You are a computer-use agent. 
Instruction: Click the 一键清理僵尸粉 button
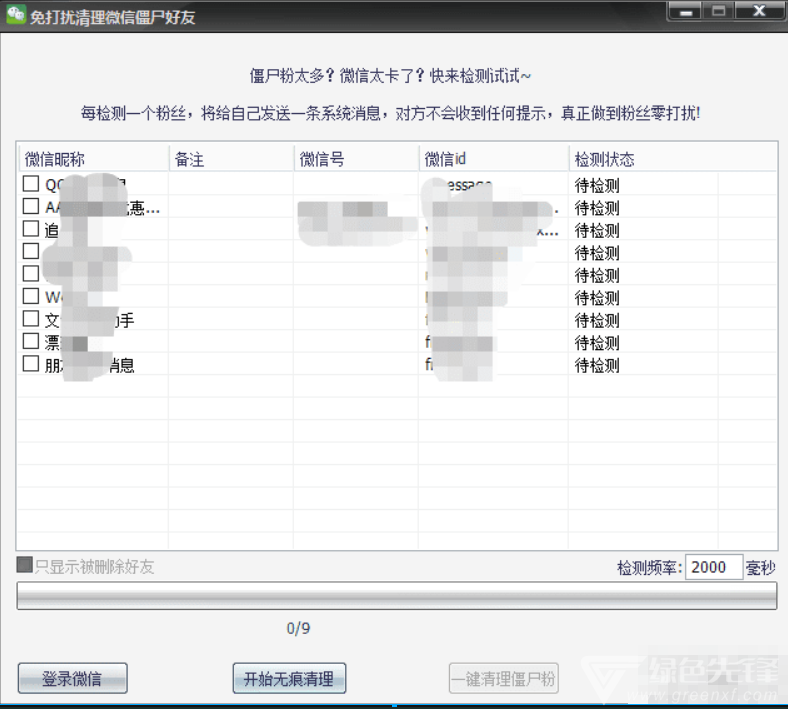tap(504, 678)
